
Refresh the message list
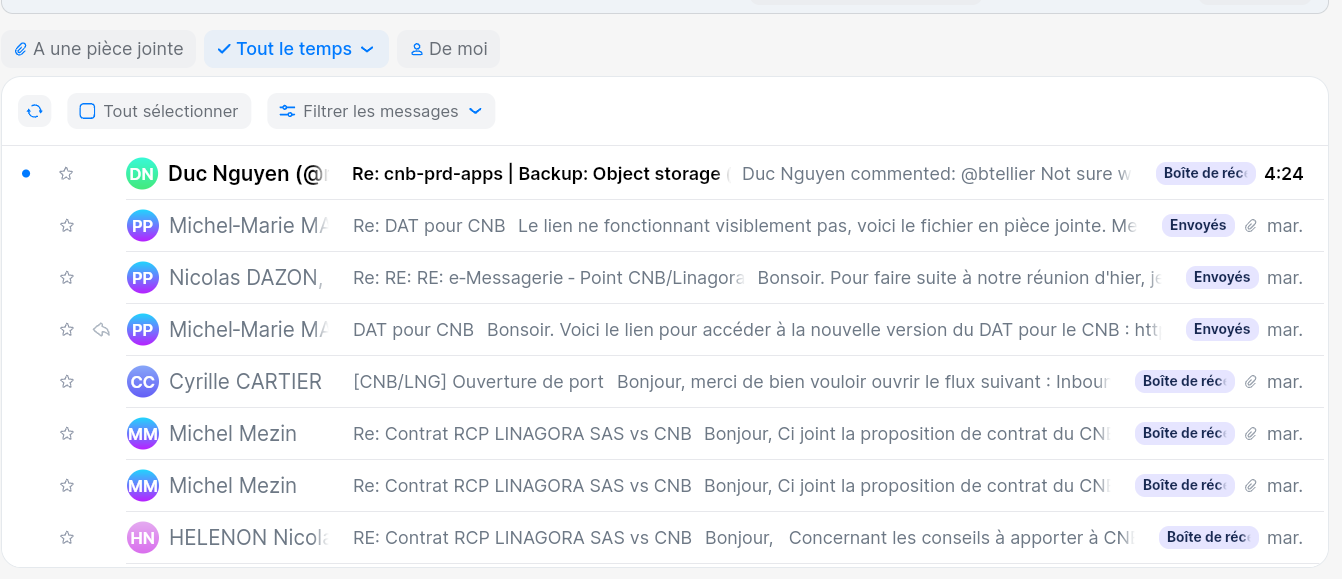[34, 110]
